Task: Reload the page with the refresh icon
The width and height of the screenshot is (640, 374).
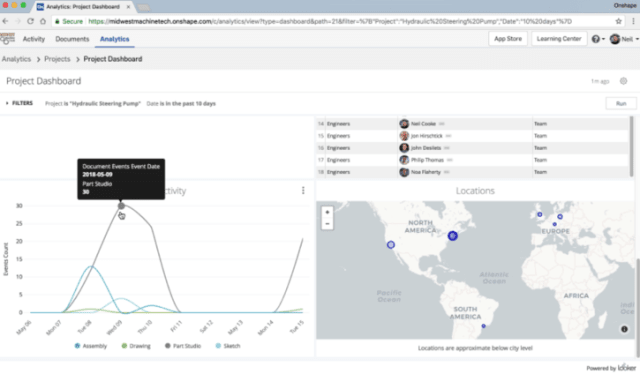Action: tap(30, 21)
